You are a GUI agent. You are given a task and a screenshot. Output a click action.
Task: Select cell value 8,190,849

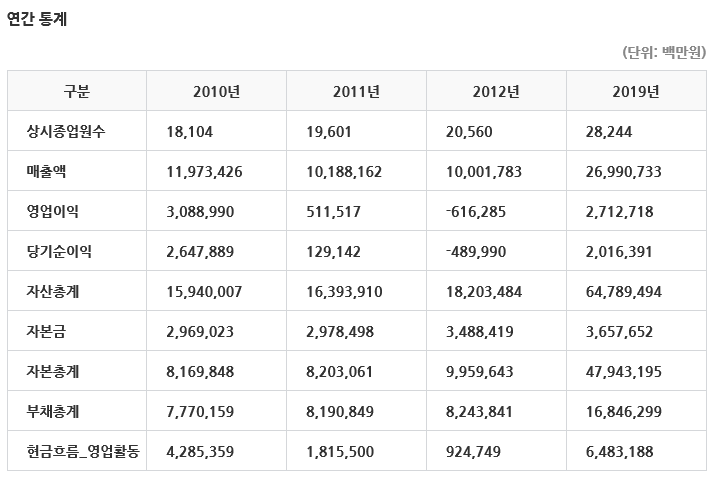tap(340, 412)
